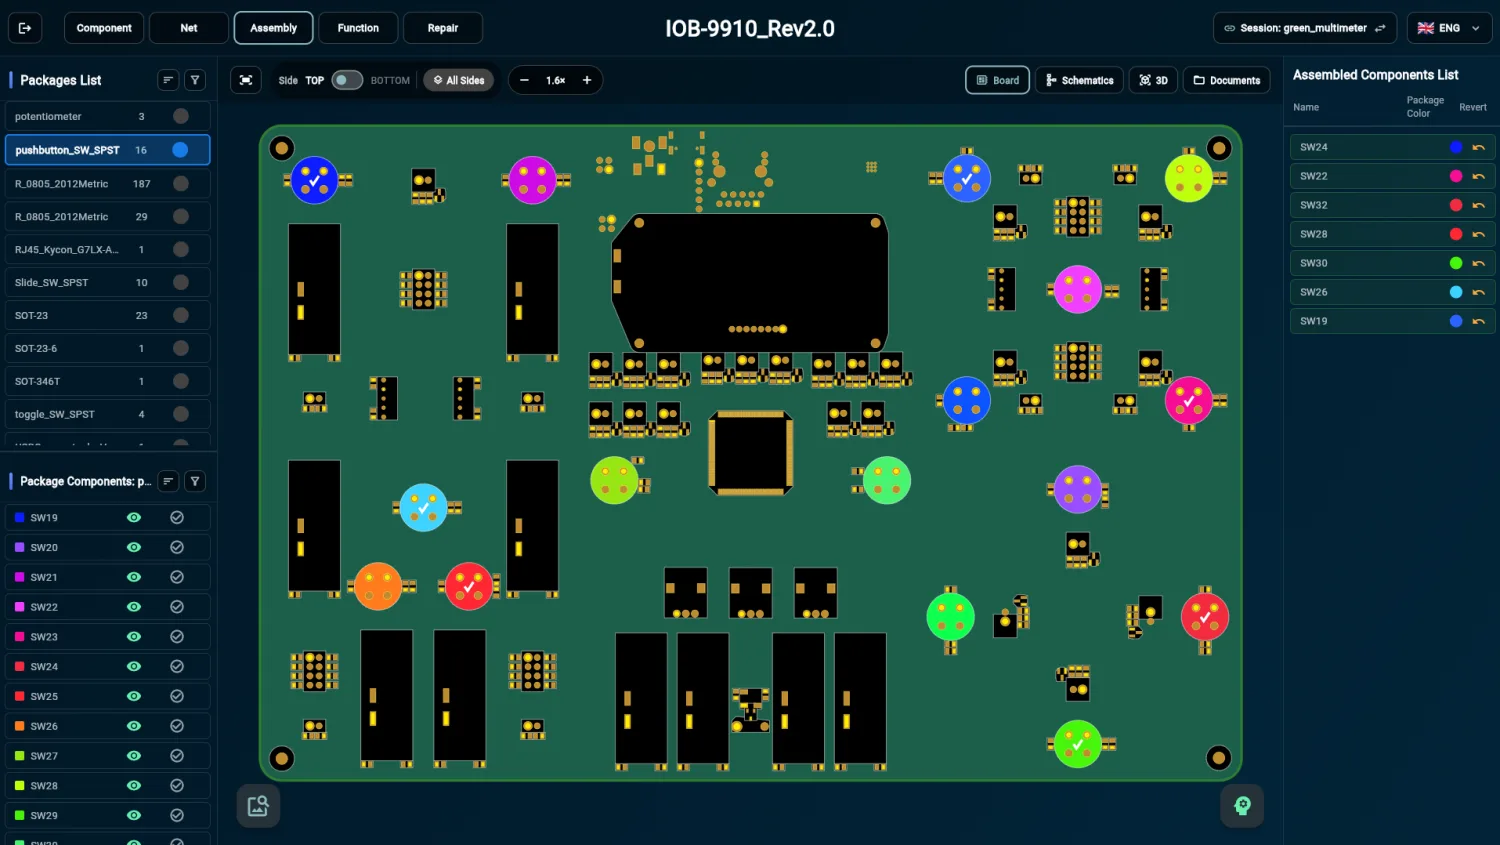Viewport: 1500px width, 845px height.
Task: Select toggle_SW_SPST package row
Action: [107, 414]
